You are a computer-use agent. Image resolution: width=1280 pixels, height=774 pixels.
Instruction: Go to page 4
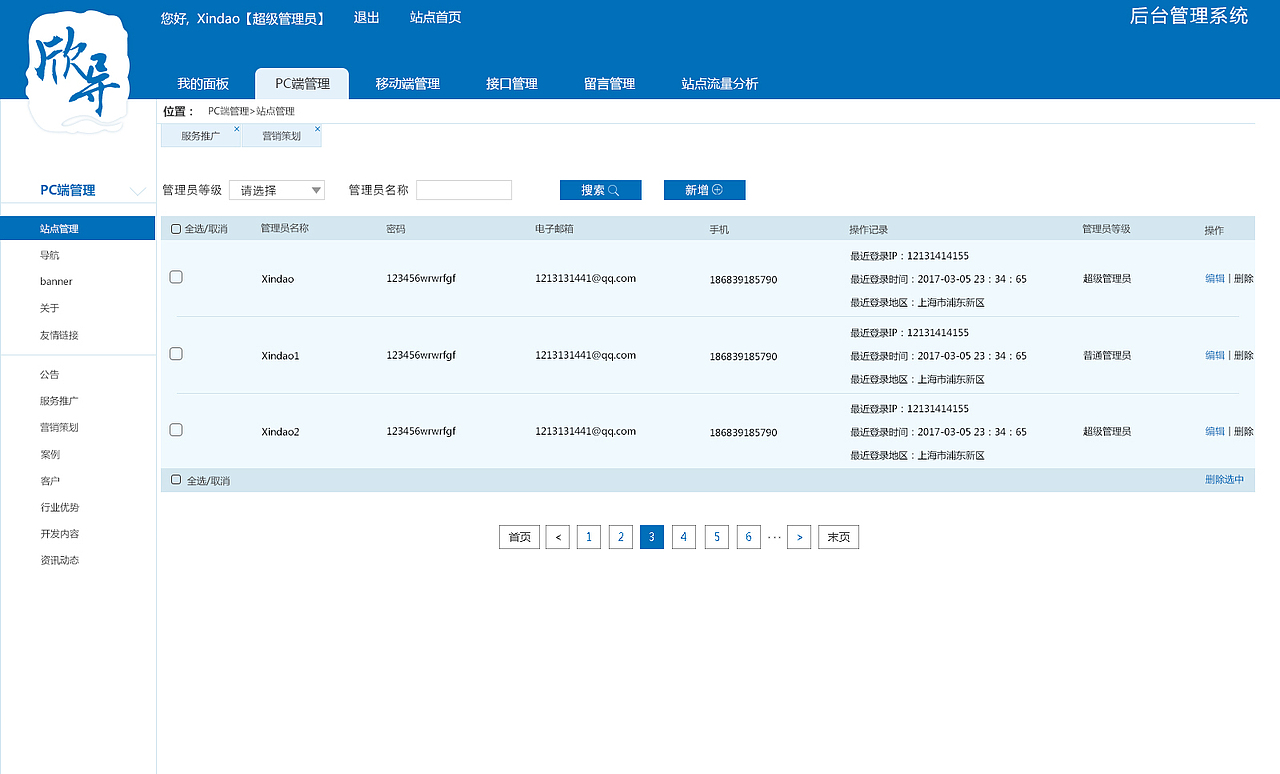(684, 537)
